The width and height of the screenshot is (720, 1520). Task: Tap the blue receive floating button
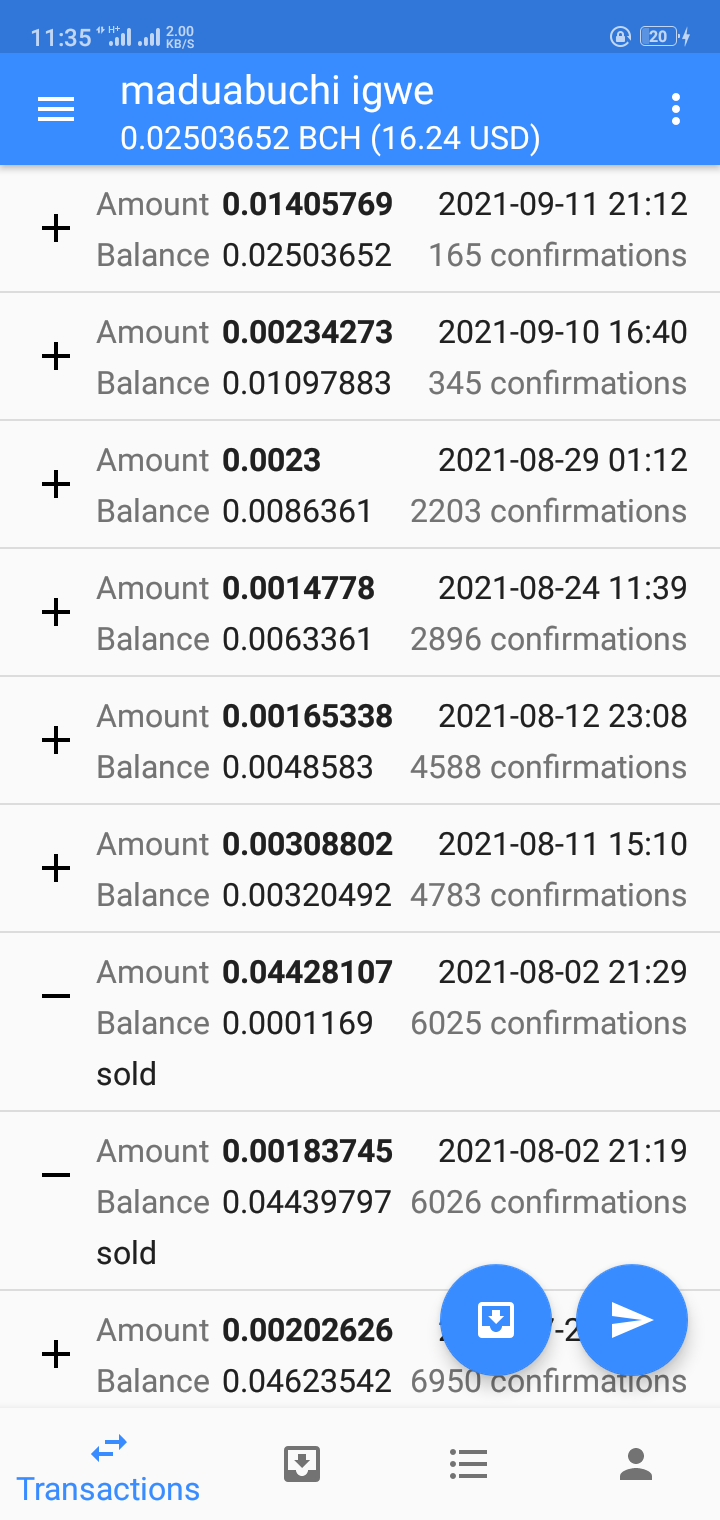[496, 1320]
